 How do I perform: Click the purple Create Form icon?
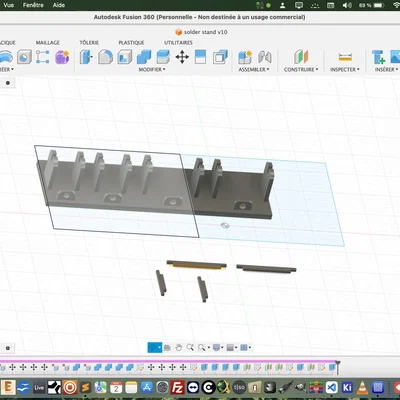[62, 57]
